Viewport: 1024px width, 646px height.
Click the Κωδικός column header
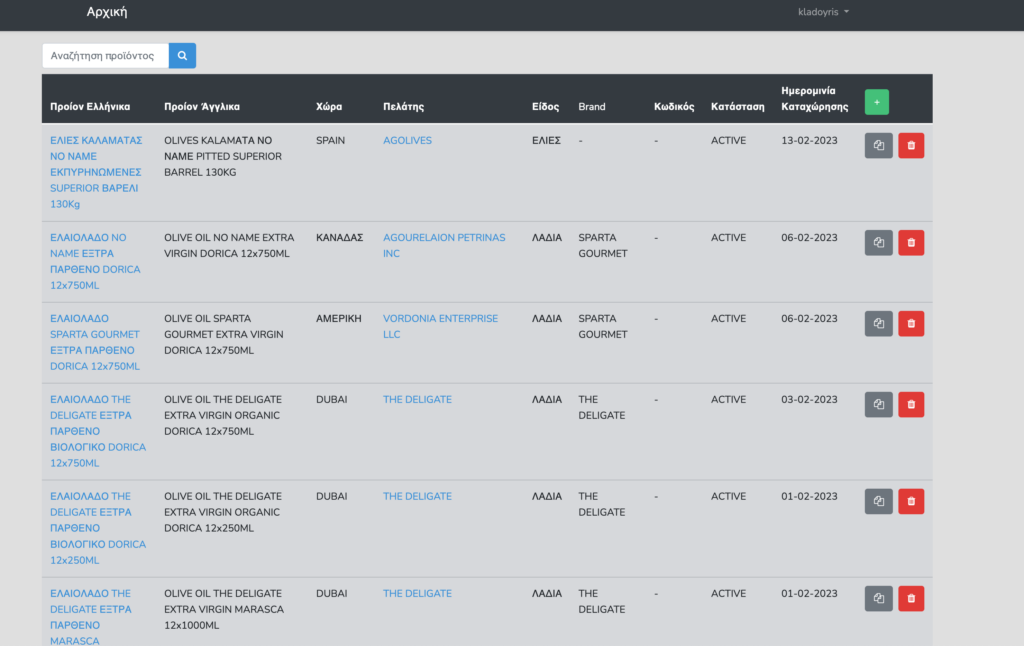pyautogui.click(x=674, y=106)
